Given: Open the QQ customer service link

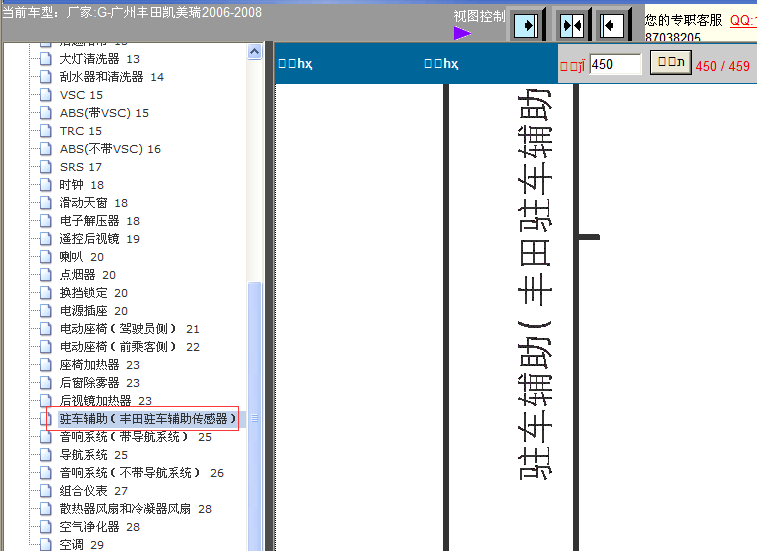Looking at the screenshot, I should pos(743,20).
